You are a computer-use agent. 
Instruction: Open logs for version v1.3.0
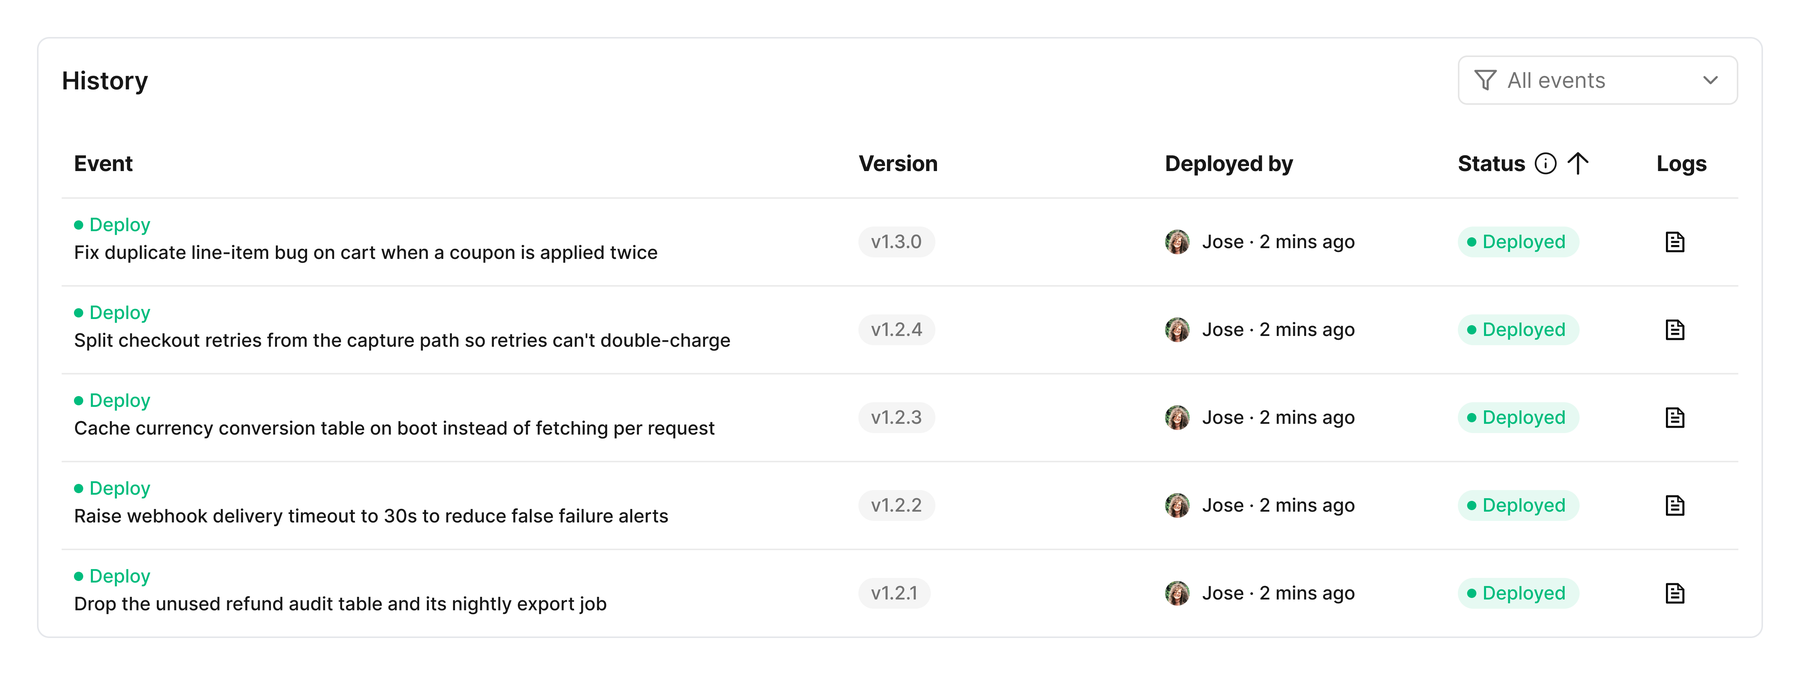1675,242
